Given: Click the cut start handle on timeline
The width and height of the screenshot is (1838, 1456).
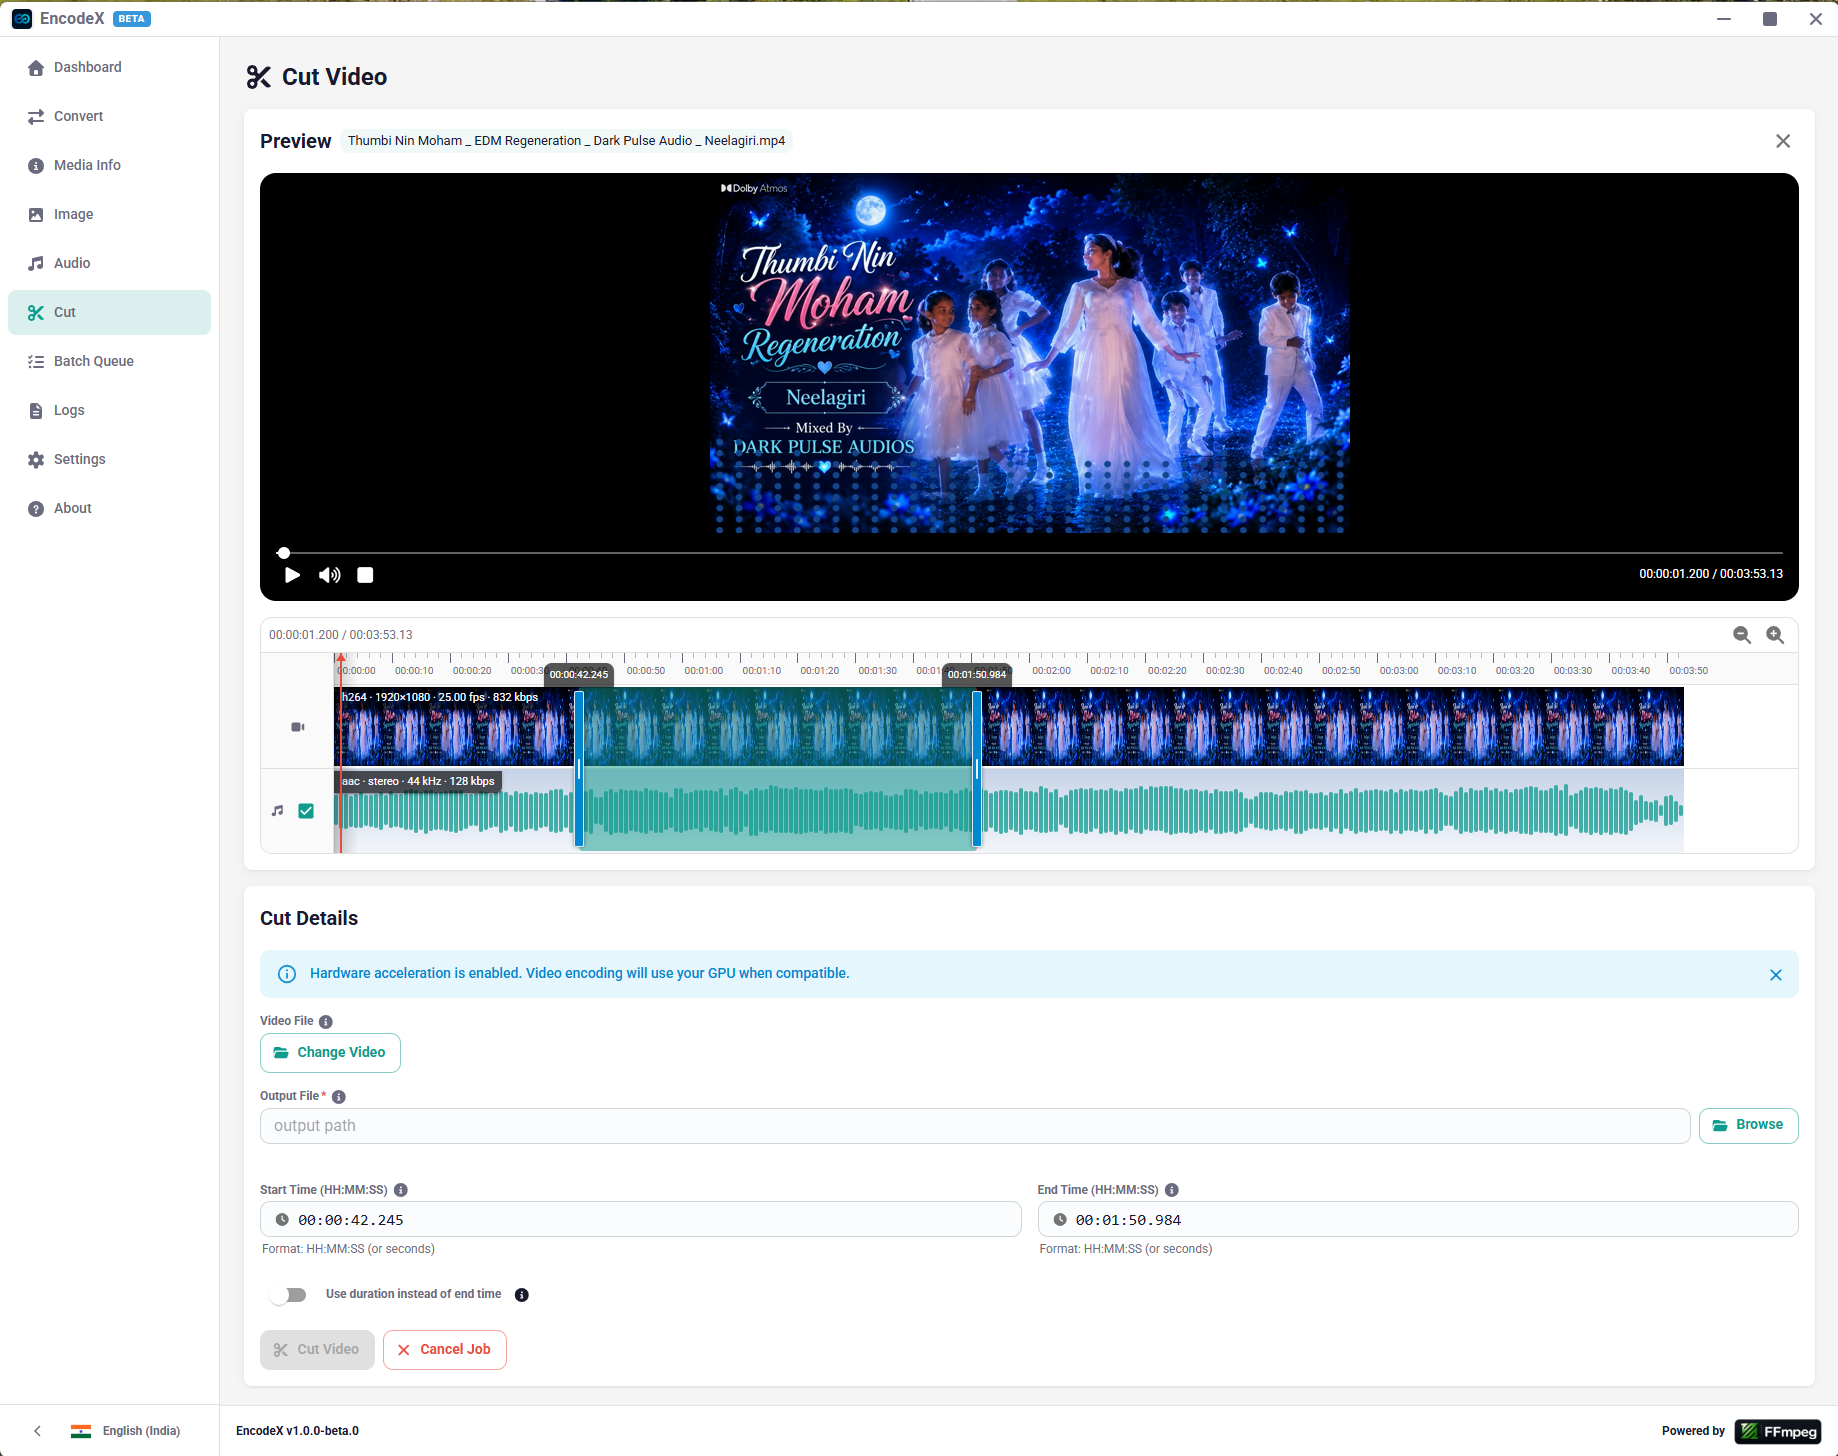Looking at the screenshot, I should (x=579, y=769).
